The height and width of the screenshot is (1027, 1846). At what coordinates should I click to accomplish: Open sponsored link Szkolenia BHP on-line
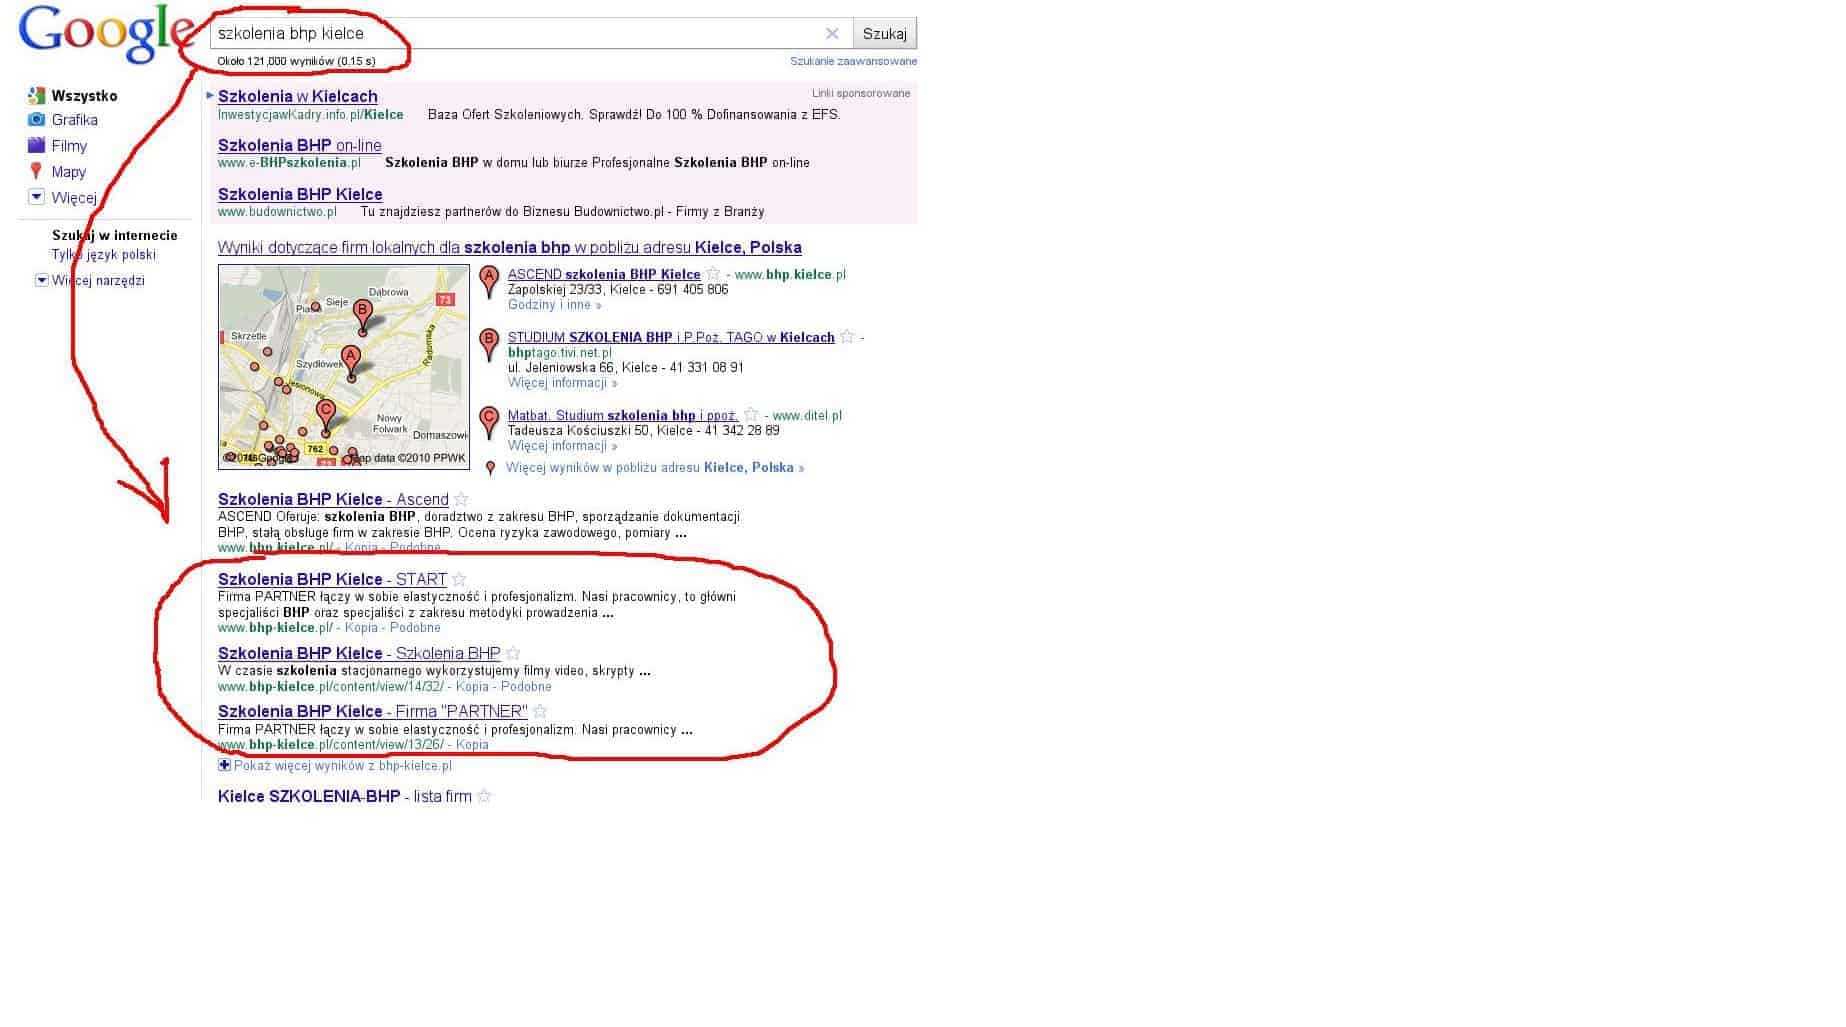pyautogui.click(x=300, y=146)
